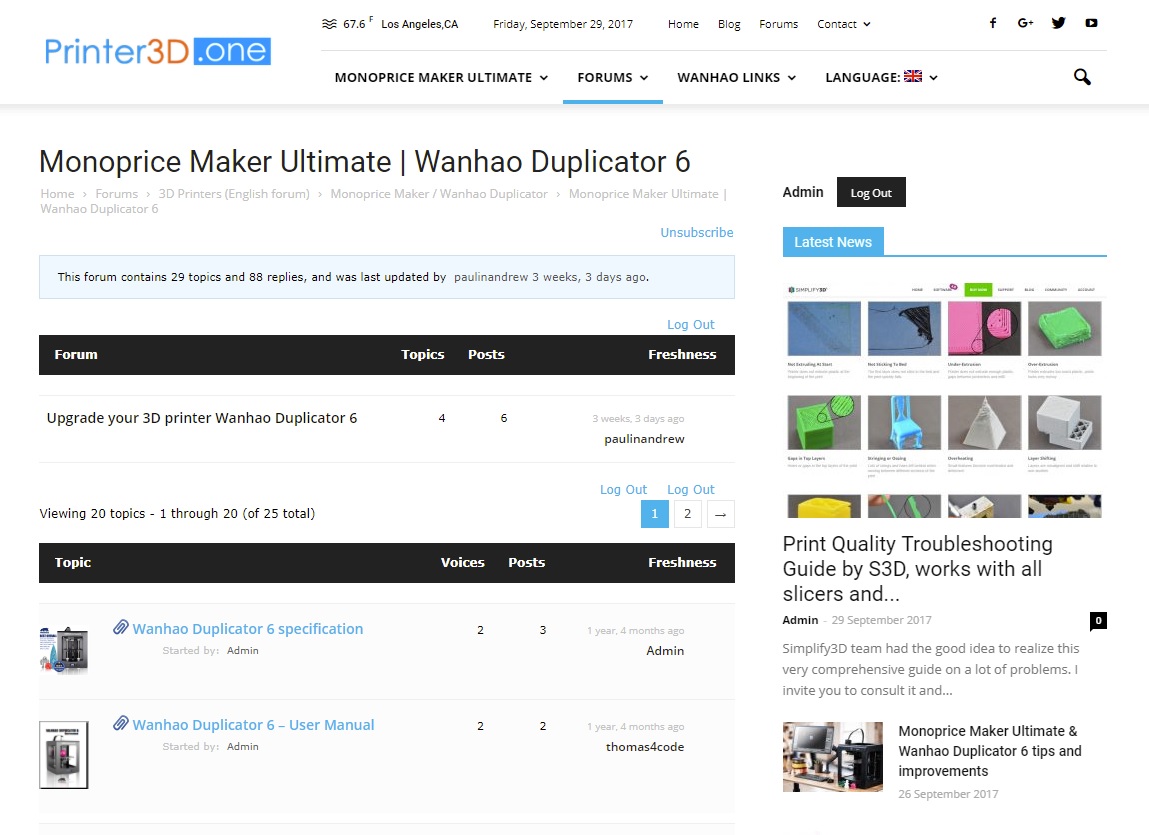Select the Latest News tab

point(833,242)
